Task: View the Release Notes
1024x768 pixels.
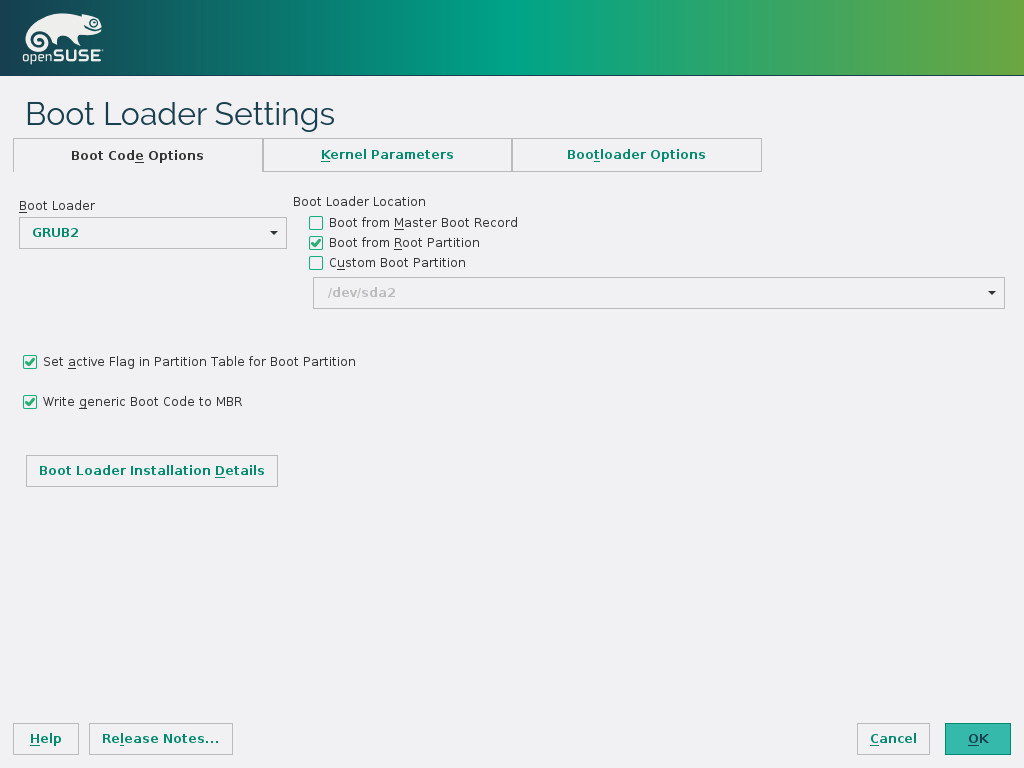Action: click(161, 739)
